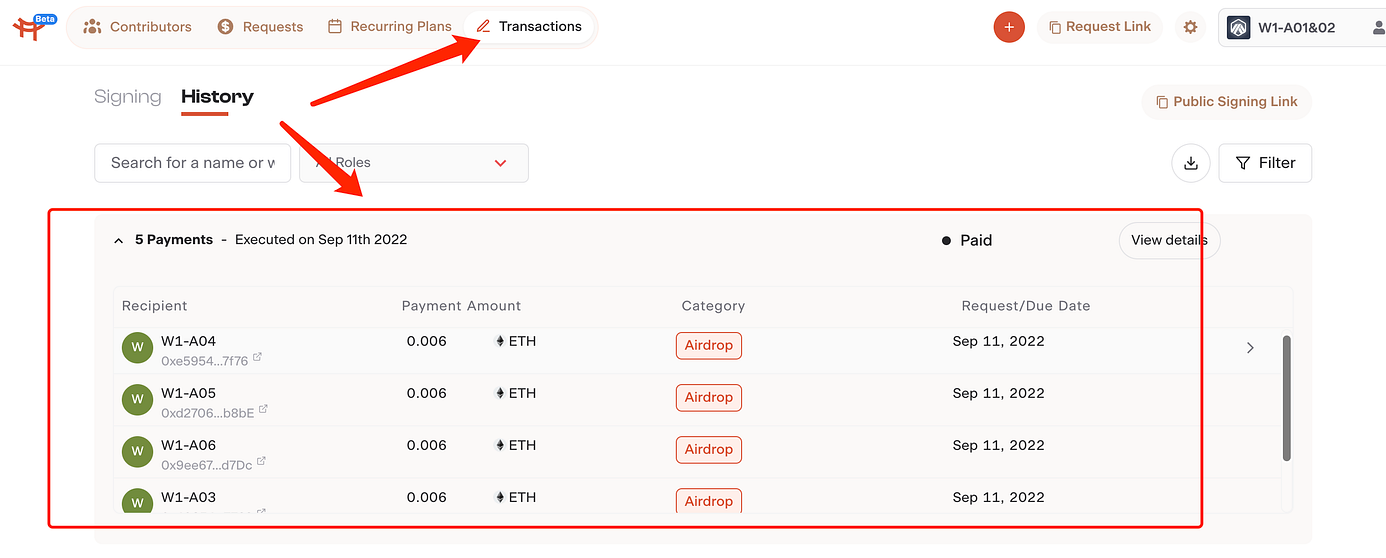Click the payments list scrollbar
The image size is (1386, 558).
point(1286,398)
